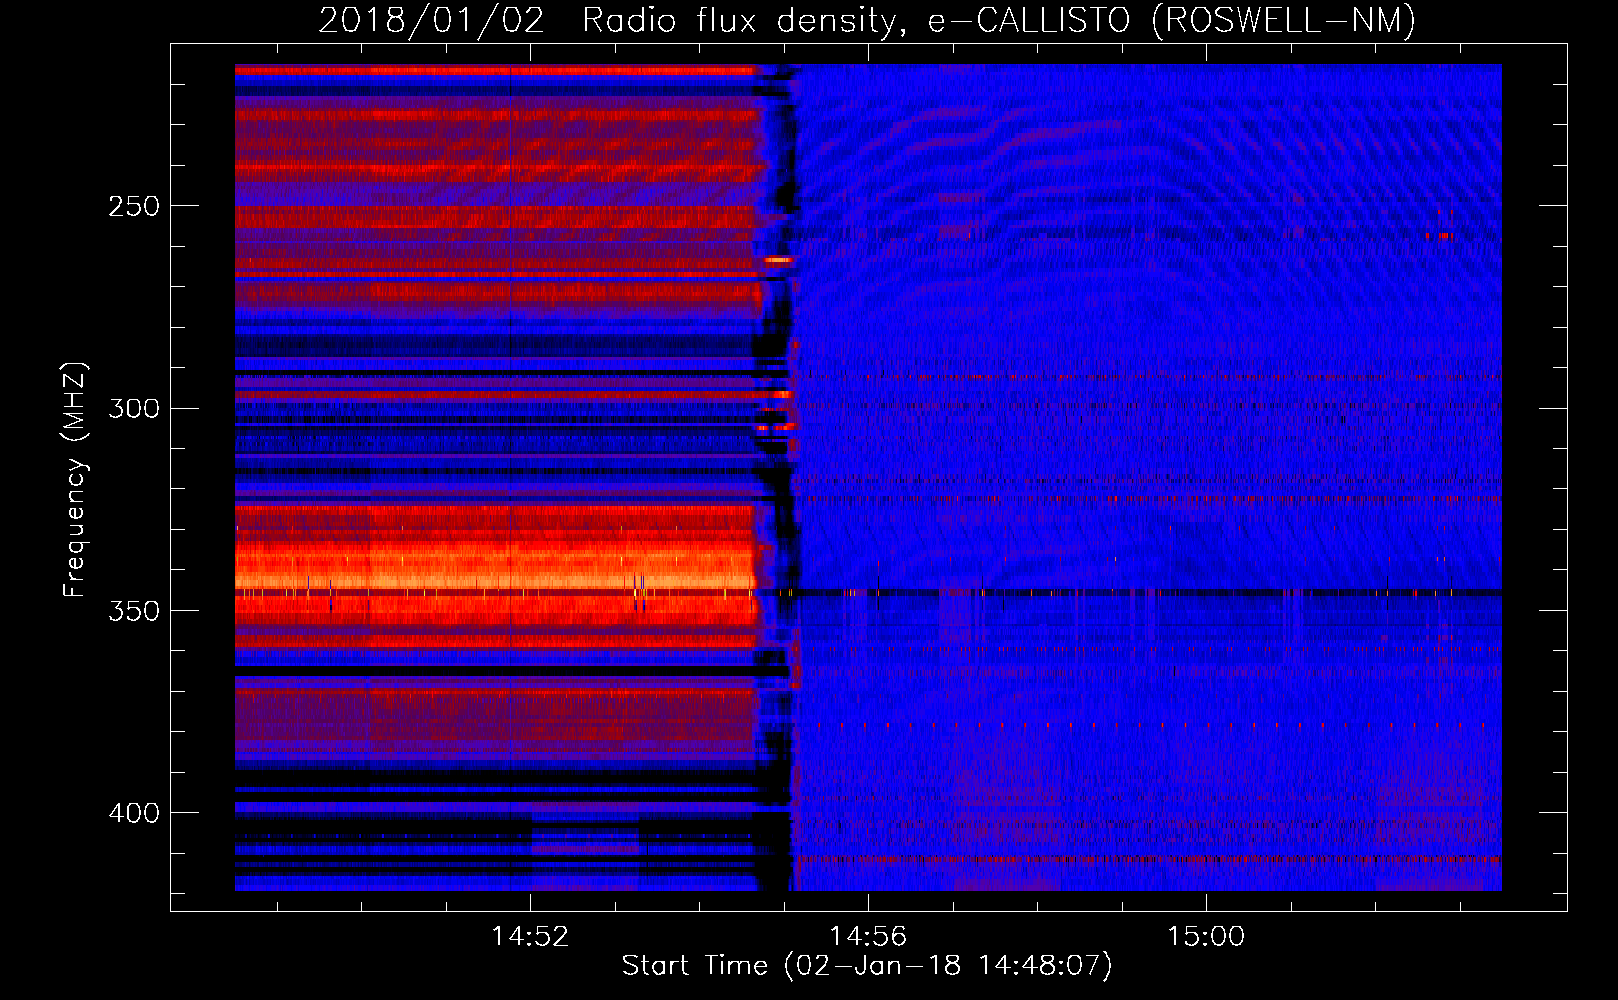Click the 'Start Time (02-Jan-18 14:48:07)' label
This screenshot has width=1618, height=1000.
click(x=867, y=966)
